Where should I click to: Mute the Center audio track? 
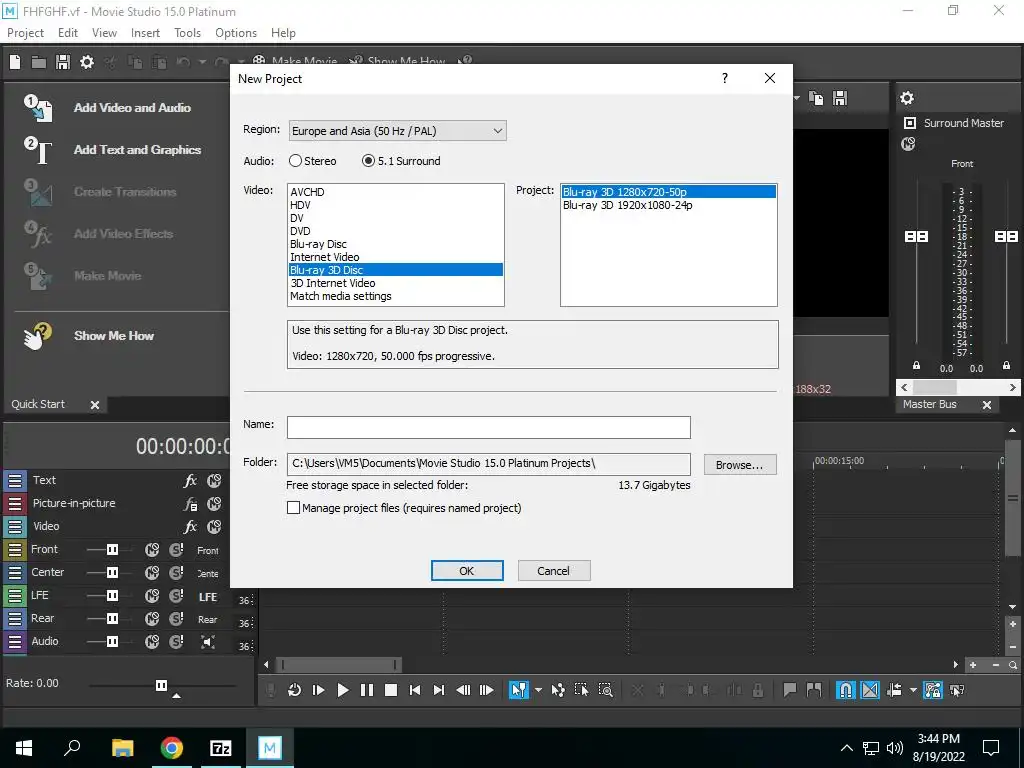pyautogui.click(x=152, y=573)
